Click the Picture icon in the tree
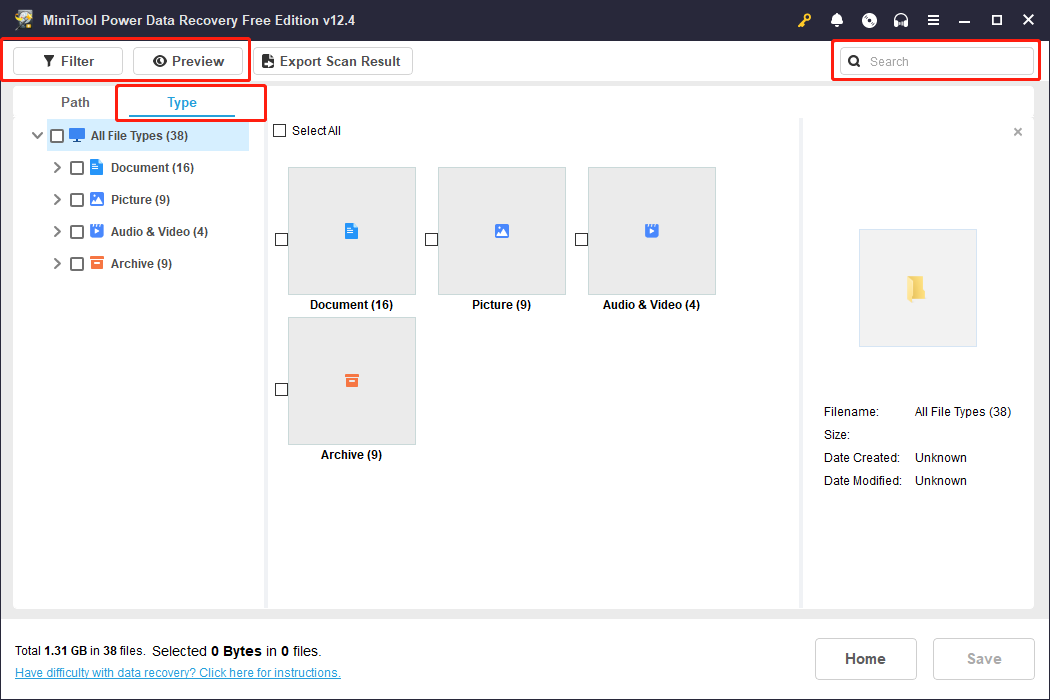Viewport: 1050px width, 700px height. [96, 199]
